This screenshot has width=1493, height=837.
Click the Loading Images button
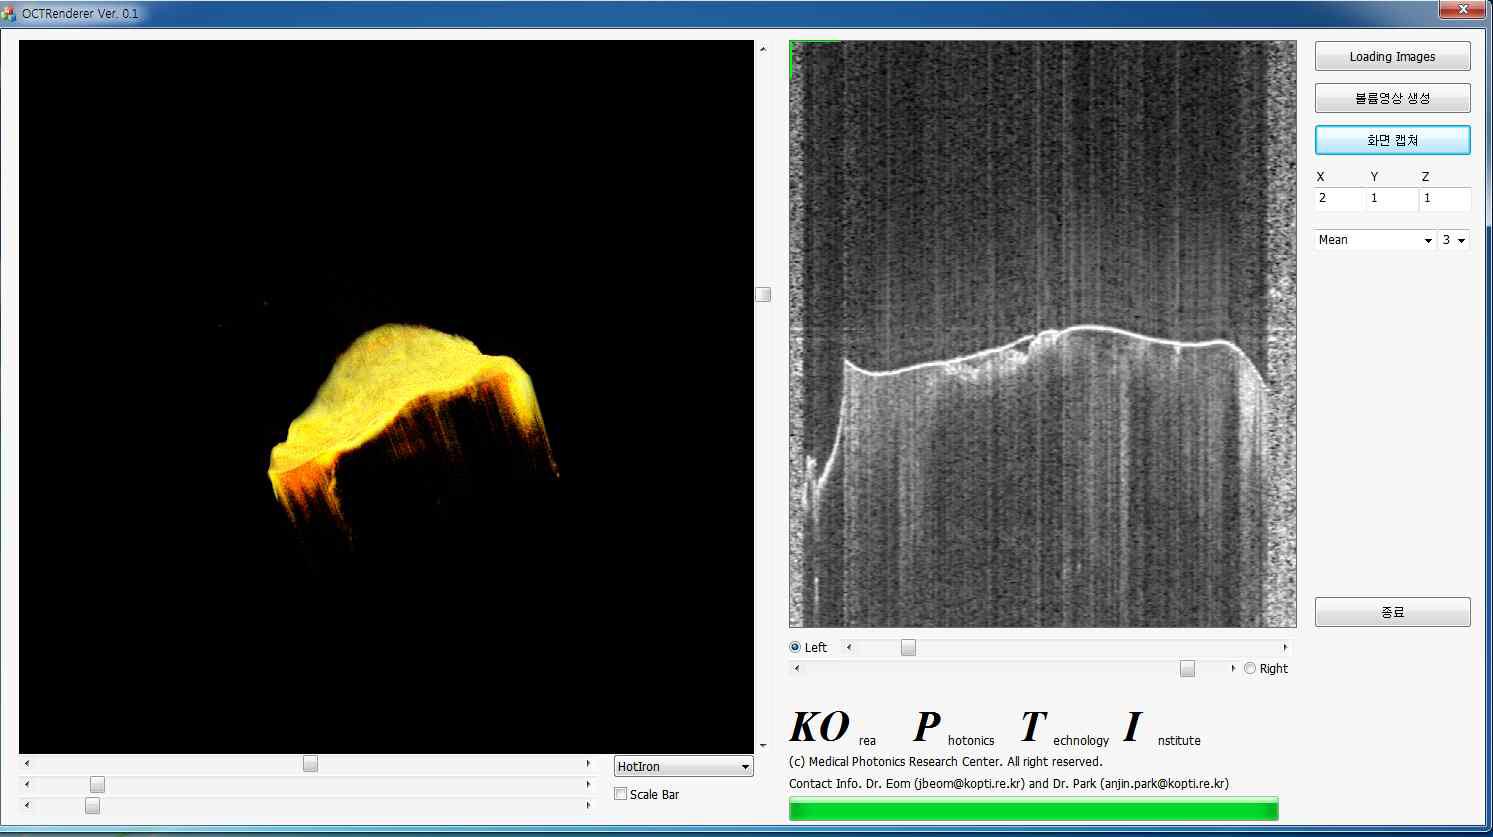[x=1392, y=56]
